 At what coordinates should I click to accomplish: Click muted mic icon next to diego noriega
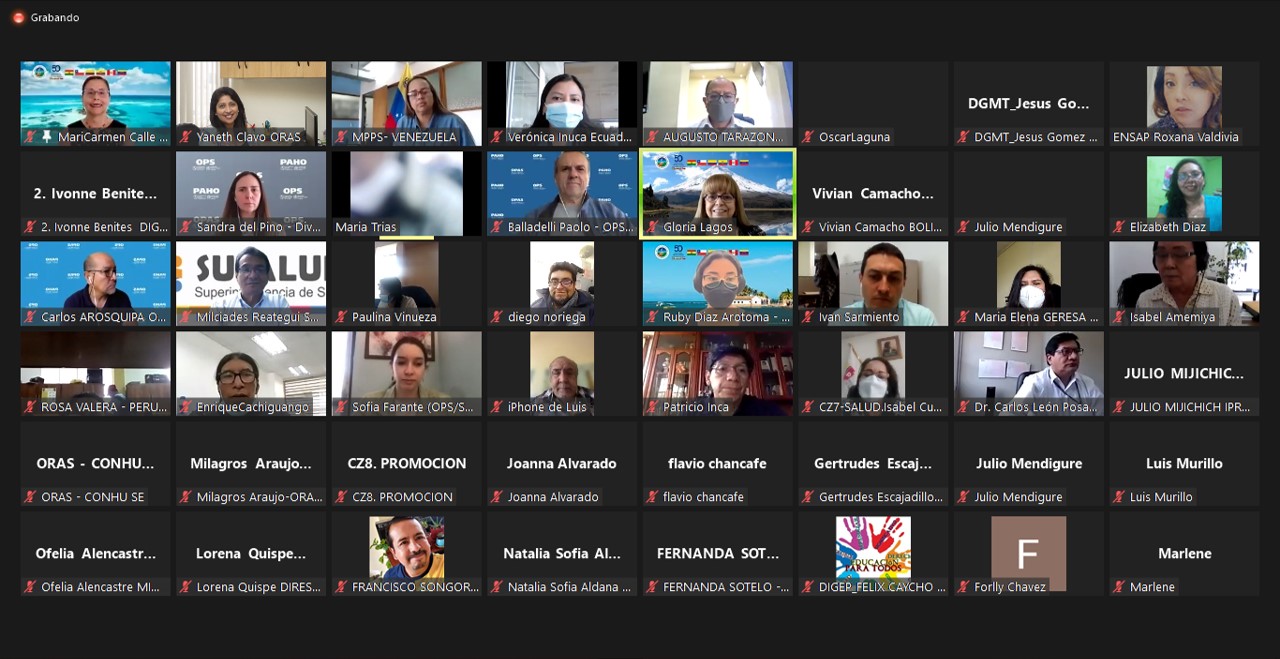(x=496, y=317)
